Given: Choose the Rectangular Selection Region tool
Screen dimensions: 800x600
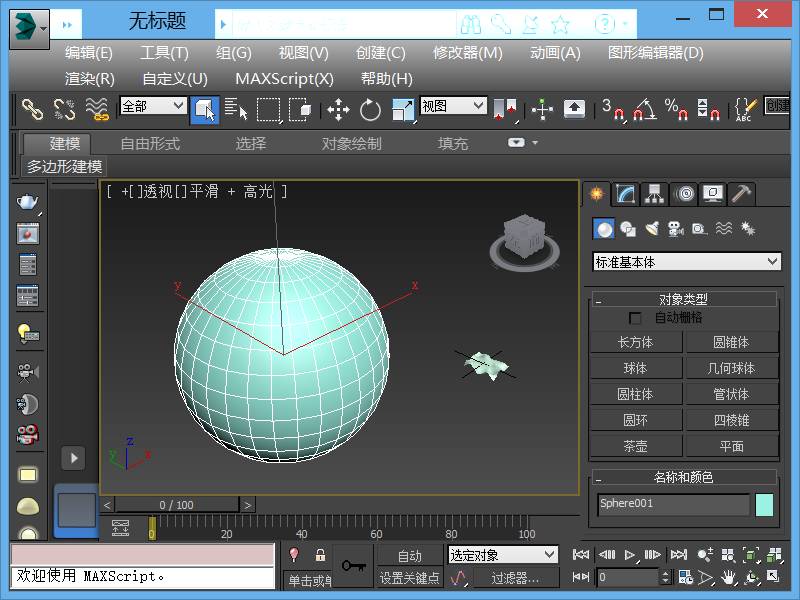Looking at the screenshot, I should 268,109.
